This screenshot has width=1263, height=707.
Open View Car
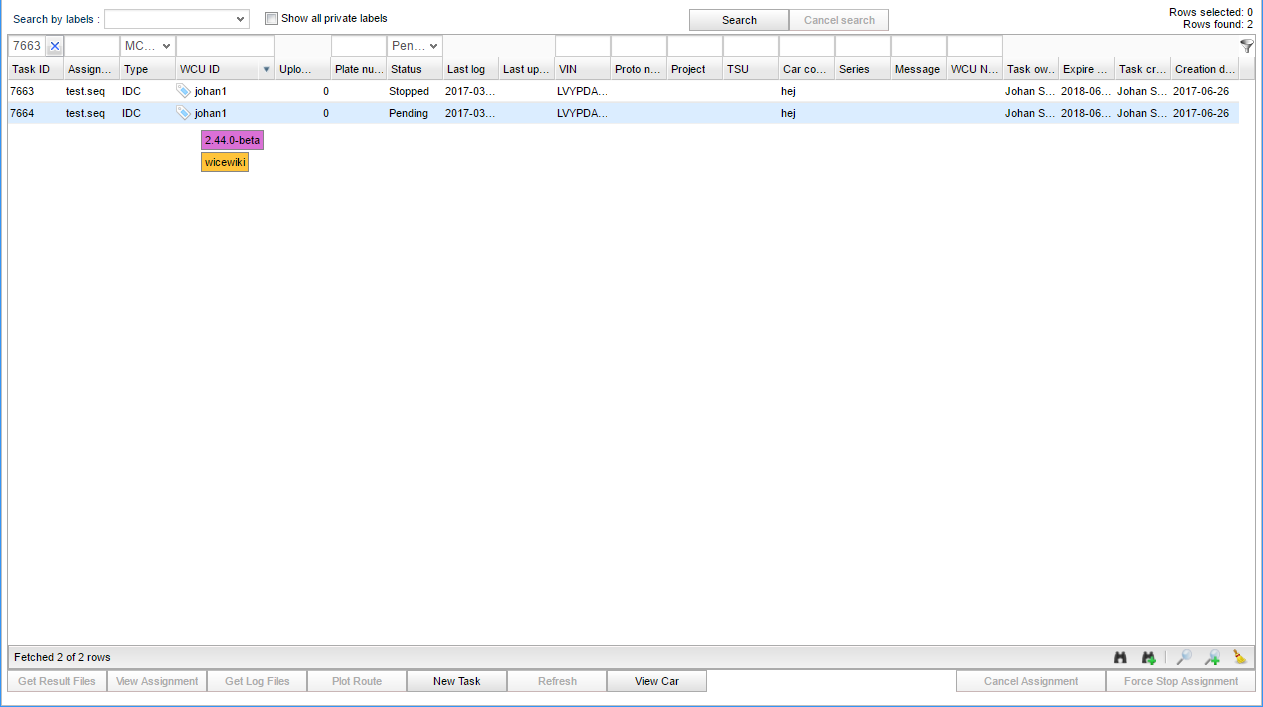656,681
